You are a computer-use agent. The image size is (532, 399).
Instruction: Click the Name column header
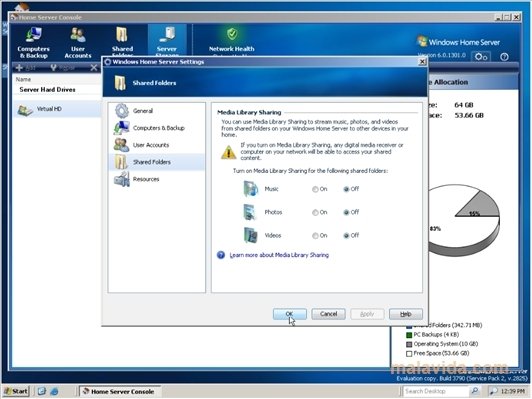coord(23,79)
